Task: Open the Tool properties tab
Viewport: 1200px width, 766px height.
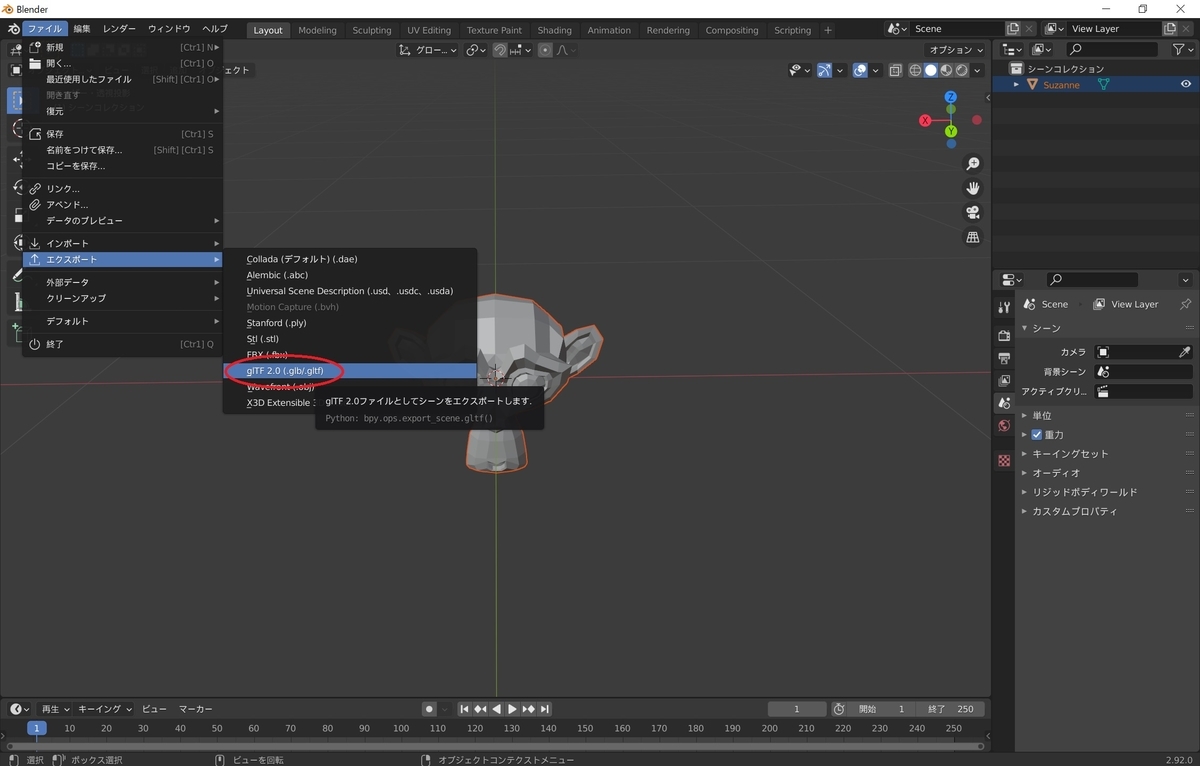Action: coord(1005,307)
